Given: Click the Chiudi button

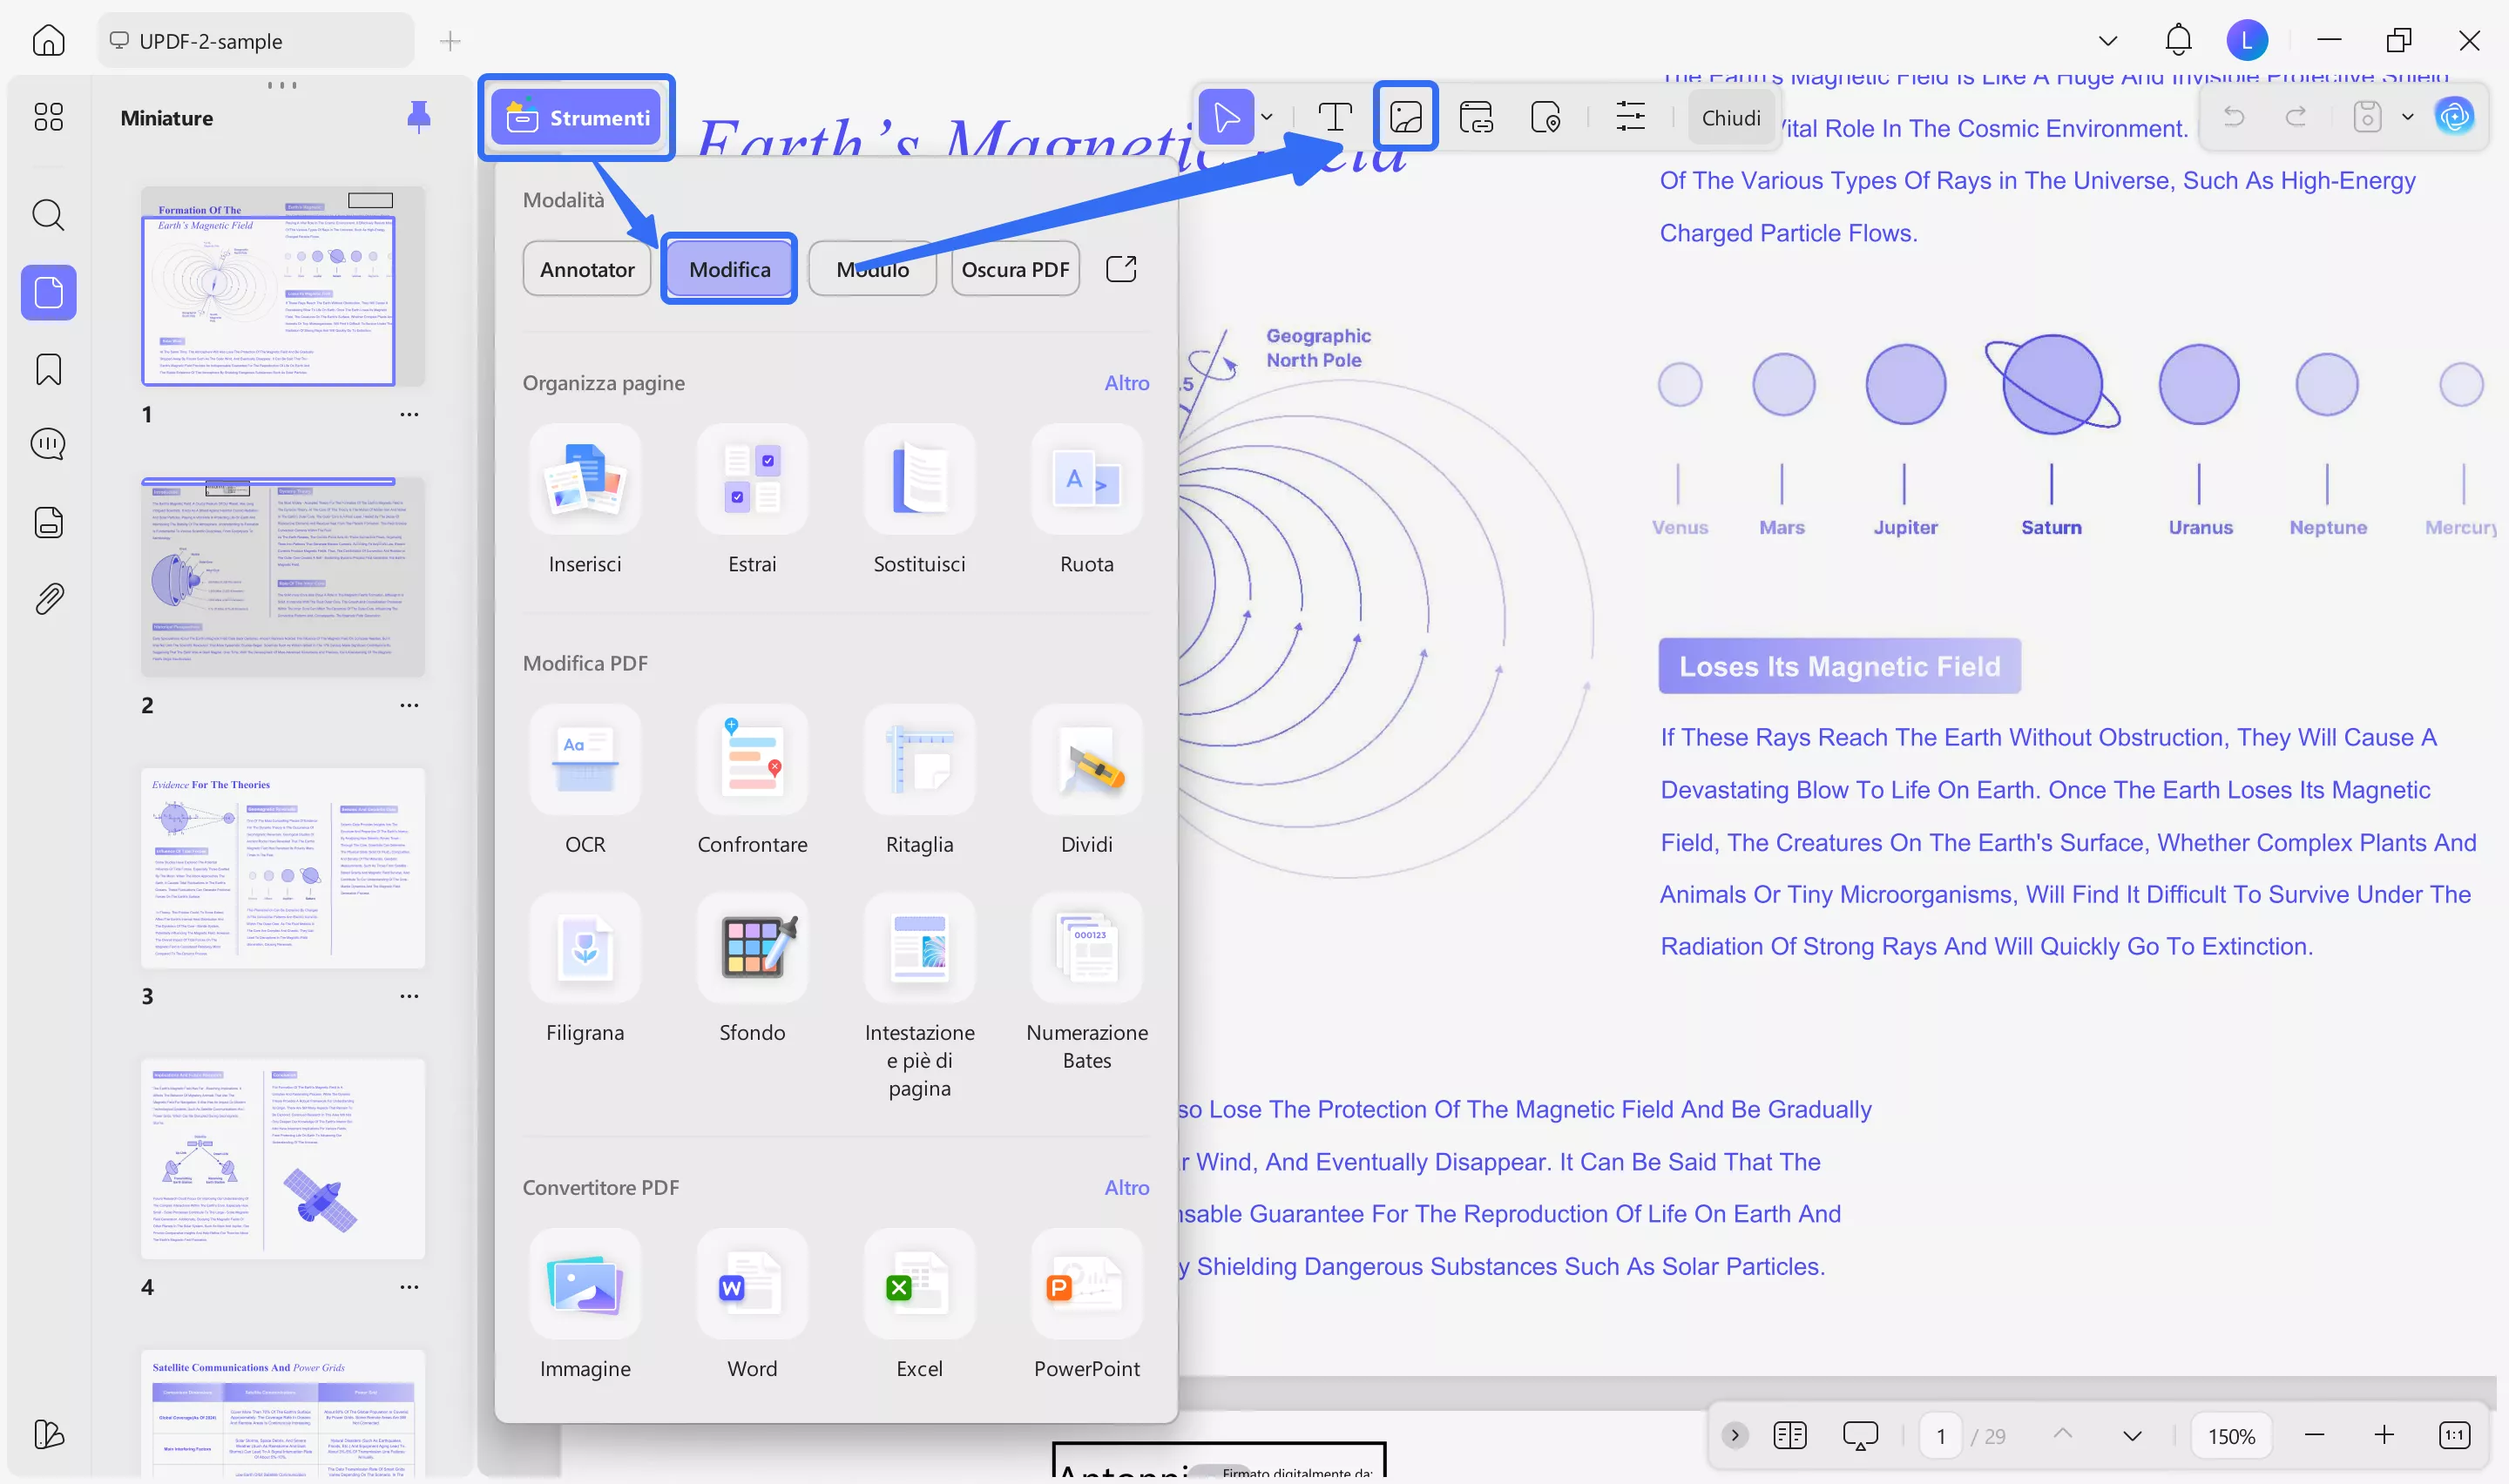Looking at the screenshot, I should pos(1730,117).
